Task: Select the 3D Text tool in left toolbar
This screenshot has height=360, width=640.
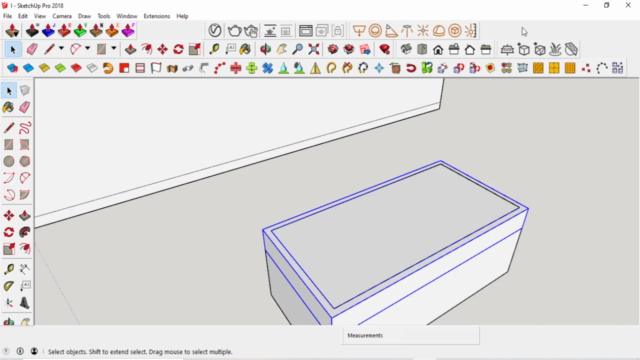Action: click(x=25, y=302)
